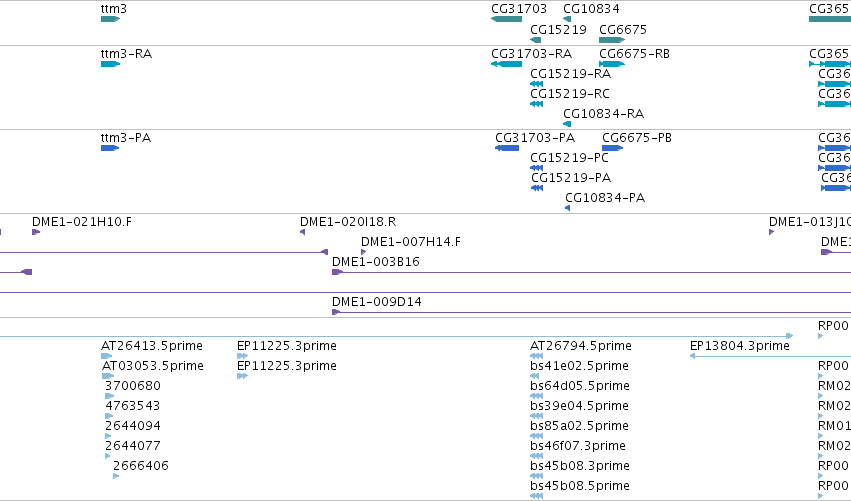Viewport: 851px width, 501px height.
Task: Select the bs85a02.5prime label
Action: coord(580,426)
